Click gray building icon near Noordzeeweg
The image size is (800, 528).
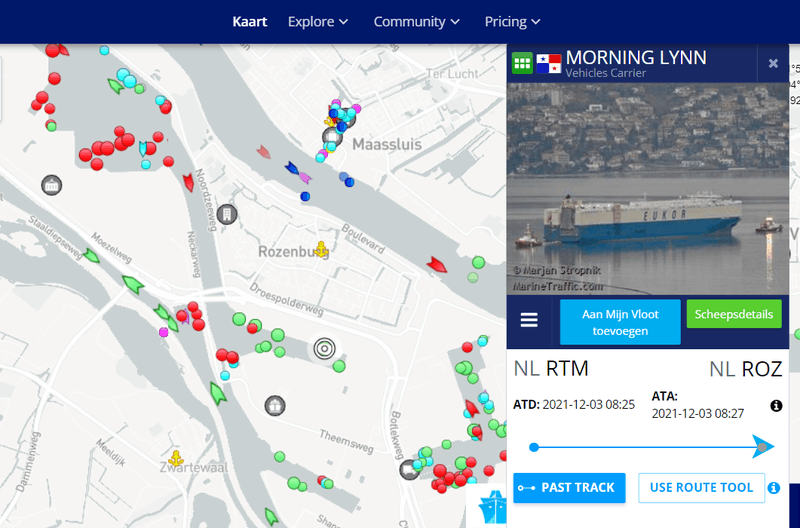[x=227, y=214]
